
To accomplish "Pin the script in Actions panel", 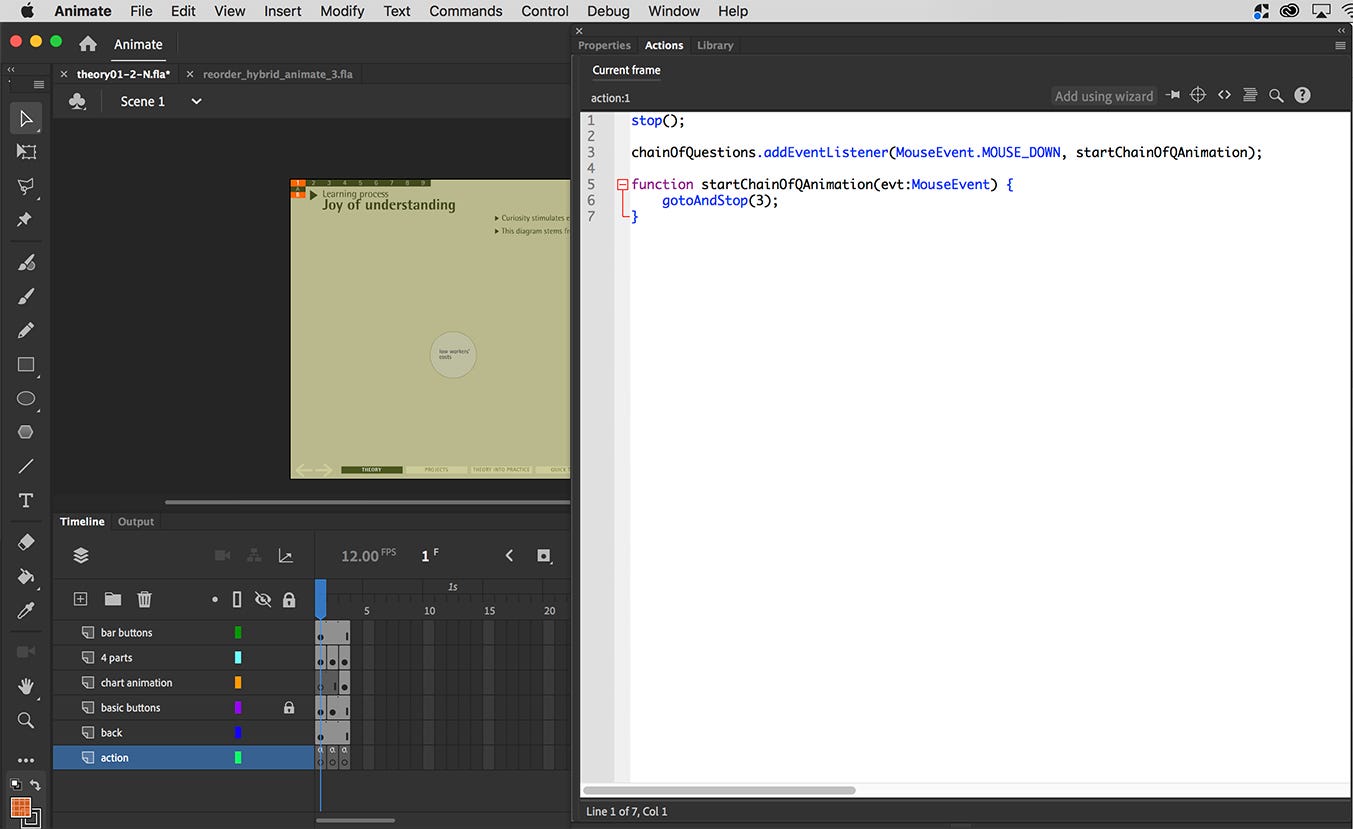I will tap(1172, 95).
